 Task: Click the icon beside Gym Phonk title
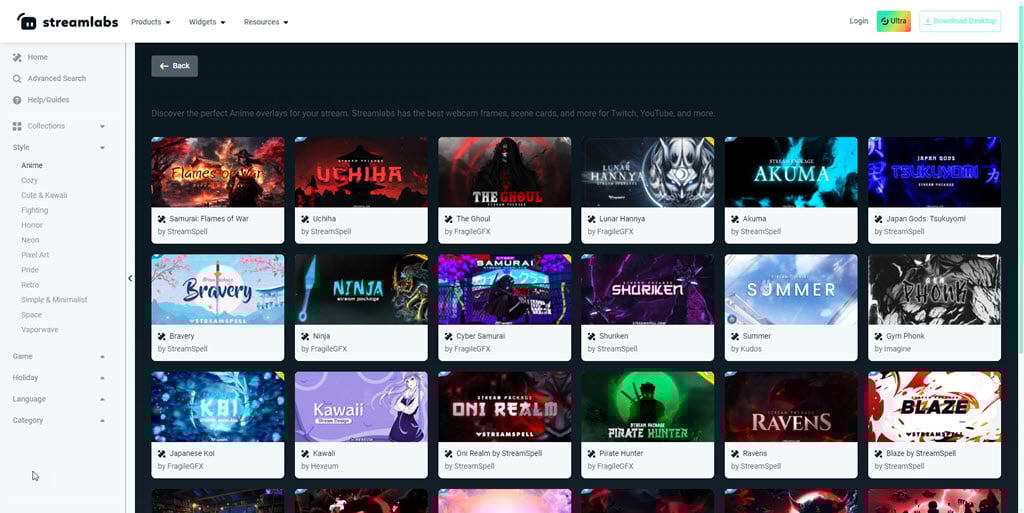pyautogui.click(x=878, y=336)
